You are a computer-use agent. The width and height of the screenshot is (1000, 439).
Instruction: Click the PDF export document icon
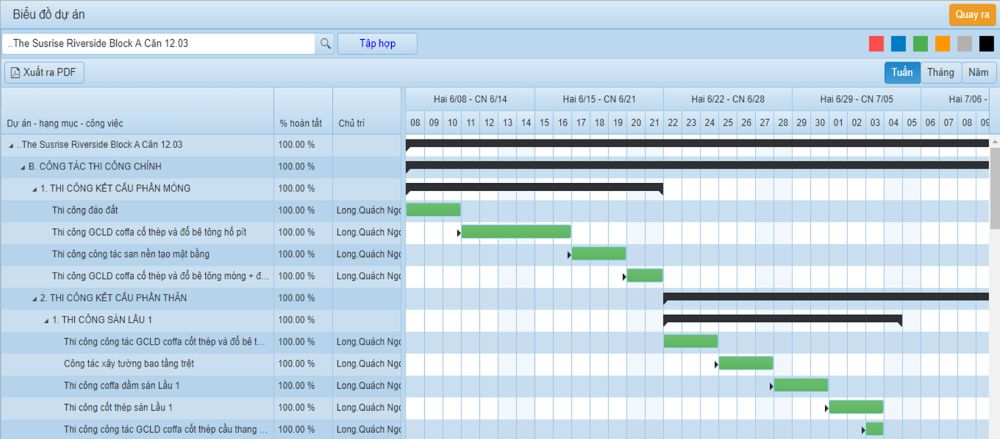pyautogui.click(x=16, y=73)
